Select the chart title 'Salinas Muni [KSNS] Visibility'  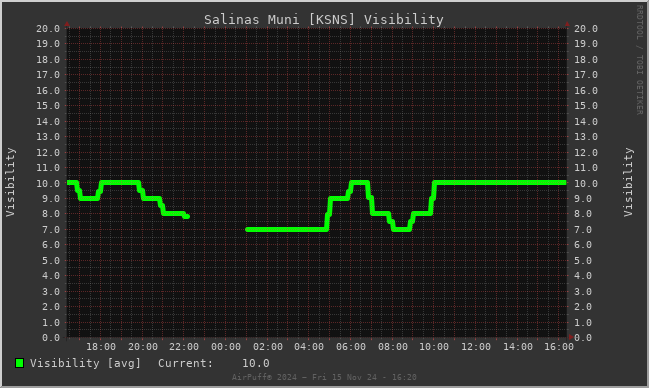click(324, 19)
